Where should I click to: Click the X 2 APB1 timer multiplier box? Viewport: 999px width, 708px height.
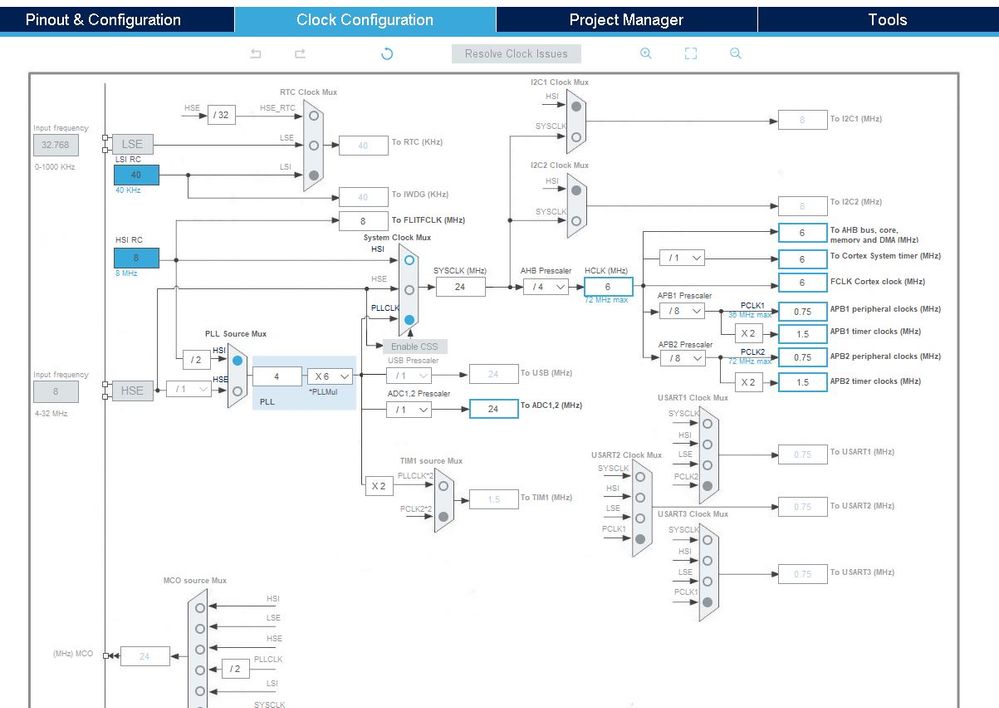749,333
